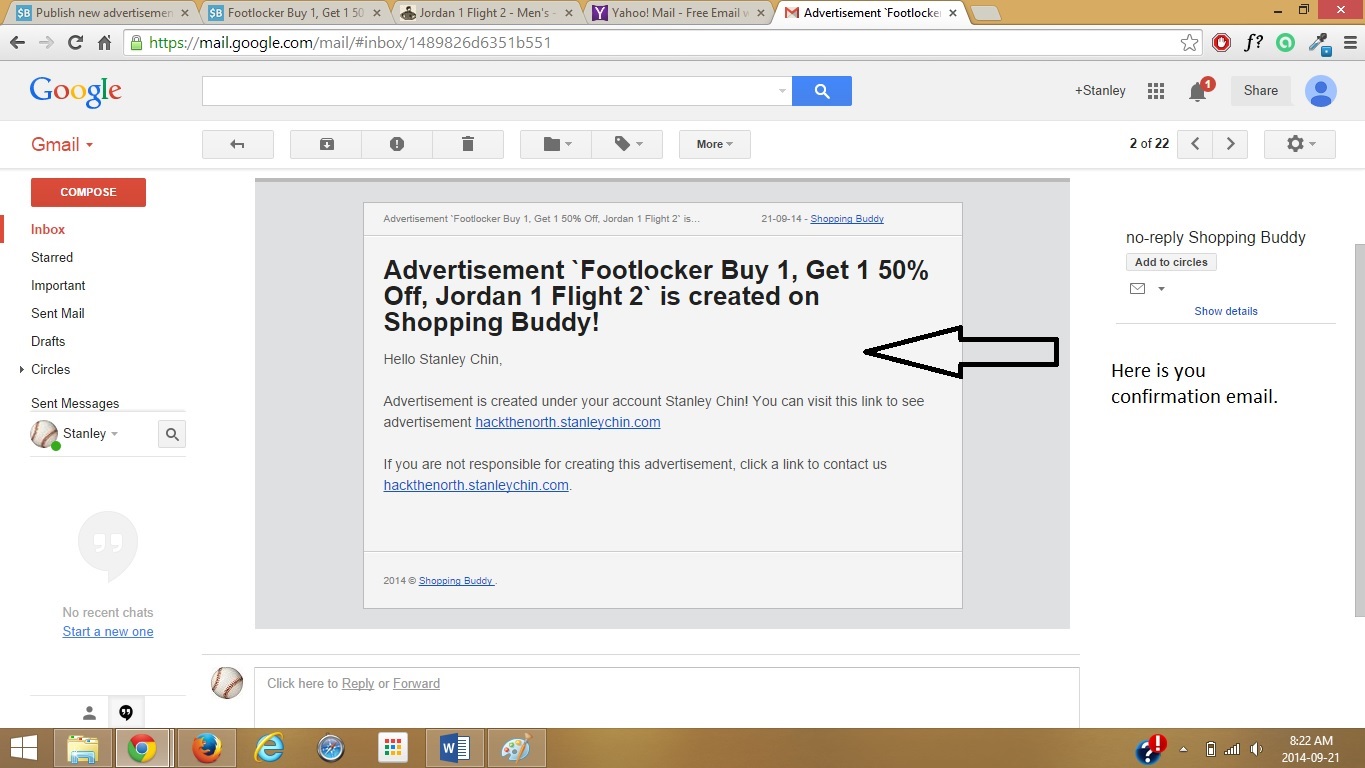
Task: Open the contact email options dropdown
Action: click(1161, 289)
